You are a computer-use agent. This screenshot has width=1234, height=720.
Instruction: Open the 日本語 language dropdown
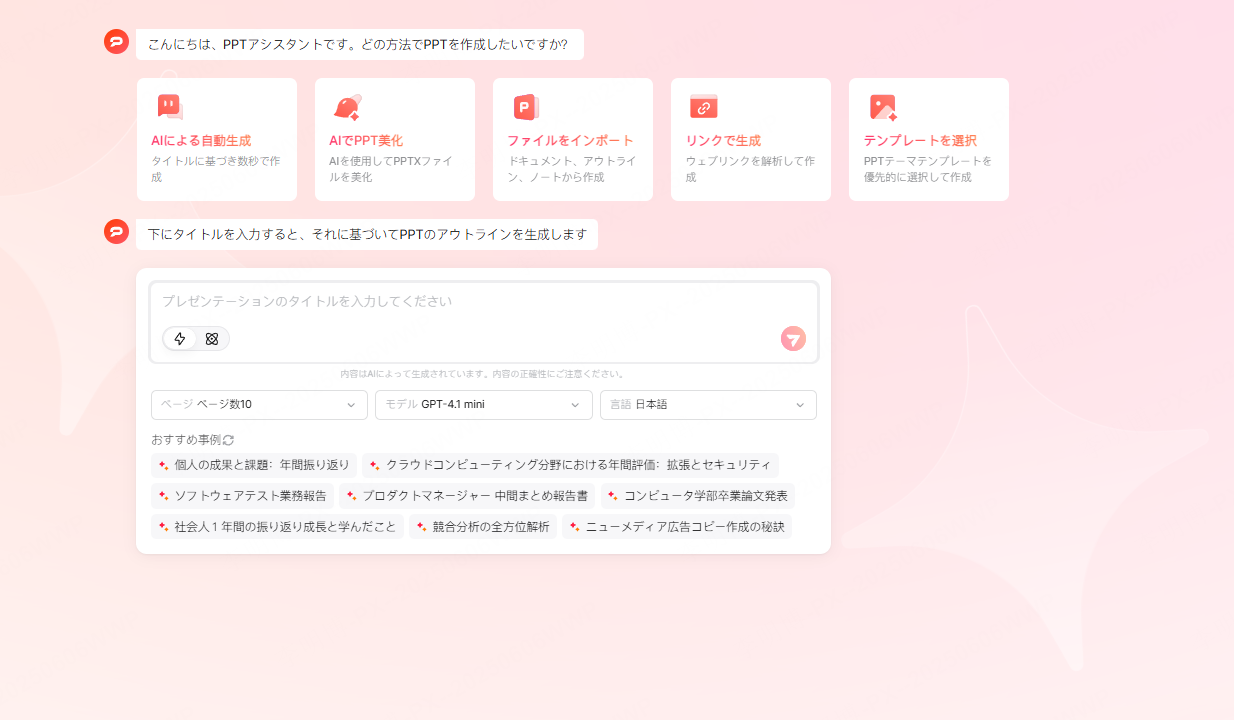pos(708,405)
